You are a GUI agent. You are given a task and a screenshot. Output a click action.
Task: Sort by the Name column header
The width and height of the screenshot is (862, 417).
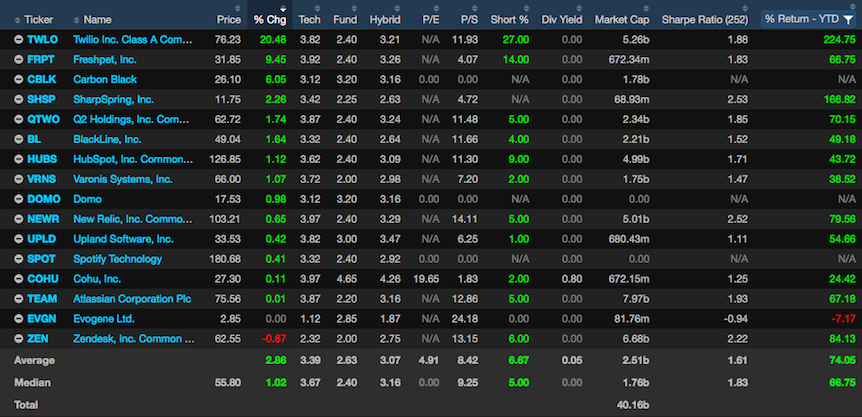(97, 20)
